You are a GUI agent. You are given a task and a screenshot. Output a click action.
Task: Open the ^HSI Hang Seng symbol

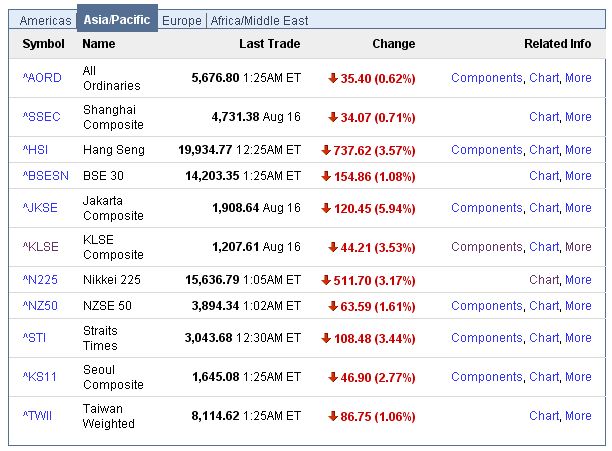pos(35,150)
